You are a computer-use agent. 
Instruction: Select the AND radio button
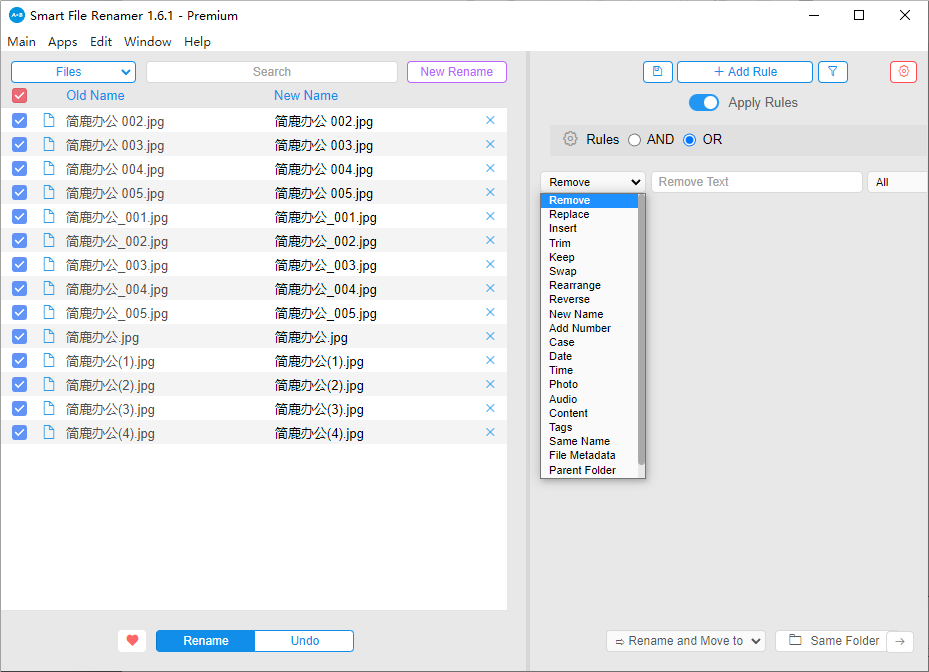[x=634, y=140]
